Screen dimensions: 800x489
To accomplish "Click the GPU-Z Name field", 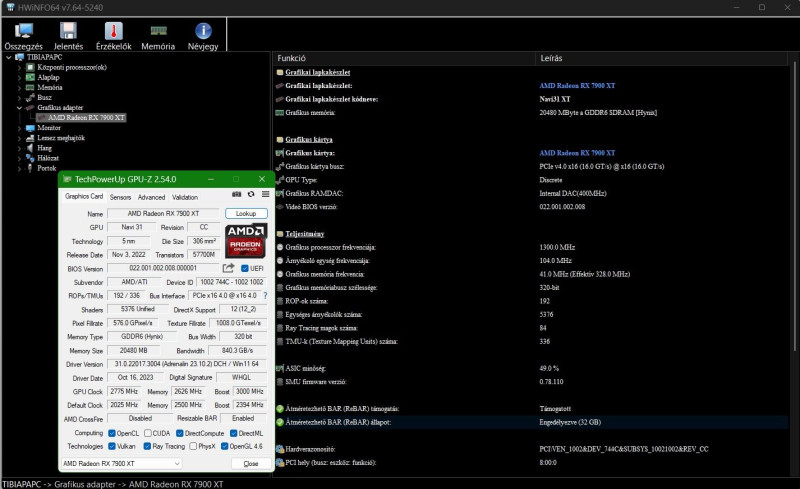I will click(x=163, y=213).
